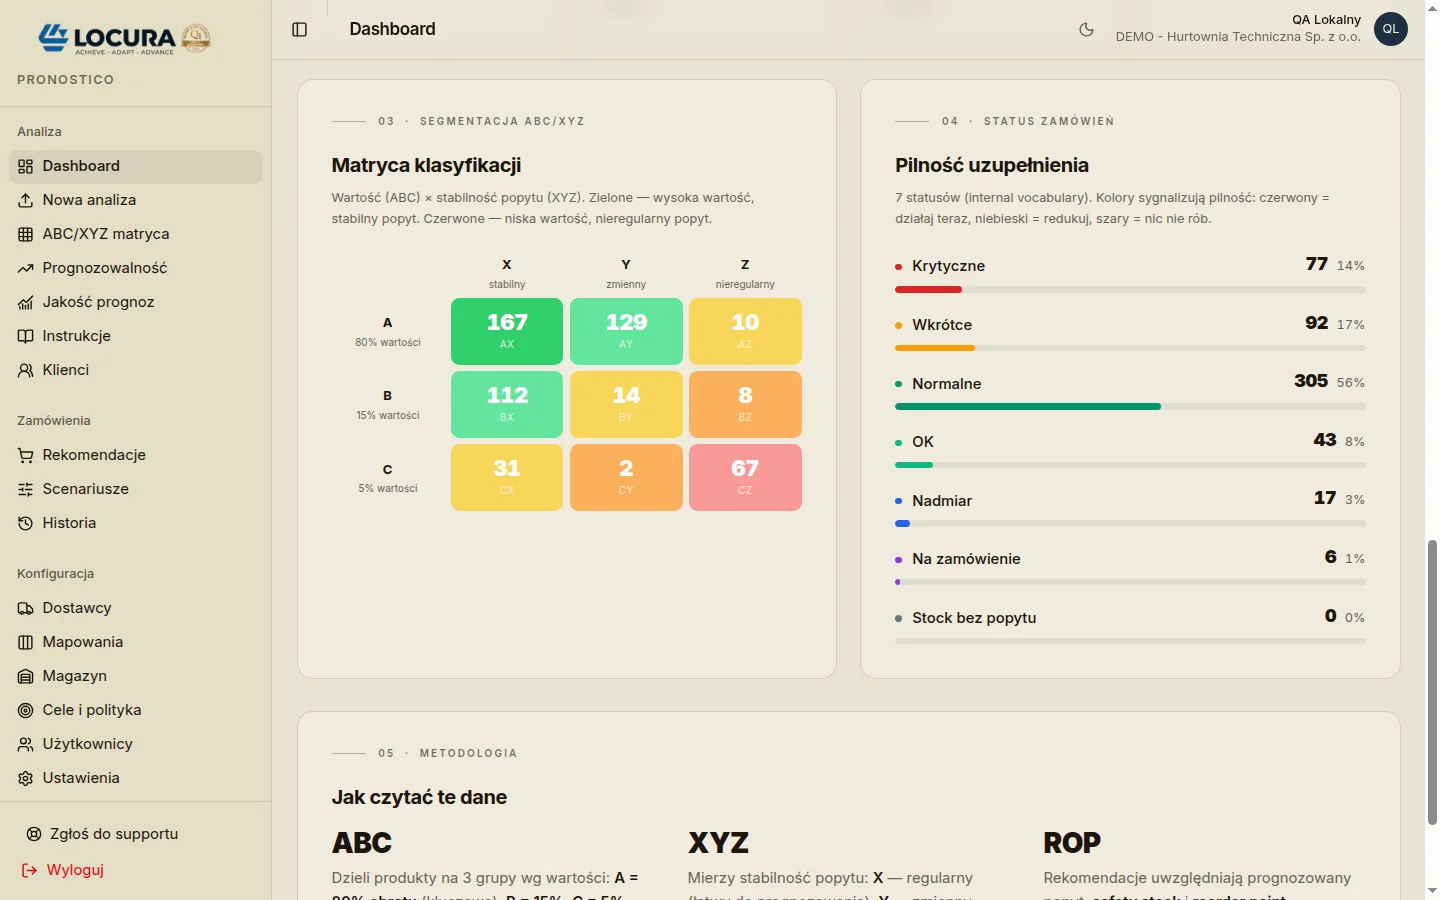Click the QA Lokalny user name
The height and width of the screenshot is (900, 1440).
coord(1326,19)
